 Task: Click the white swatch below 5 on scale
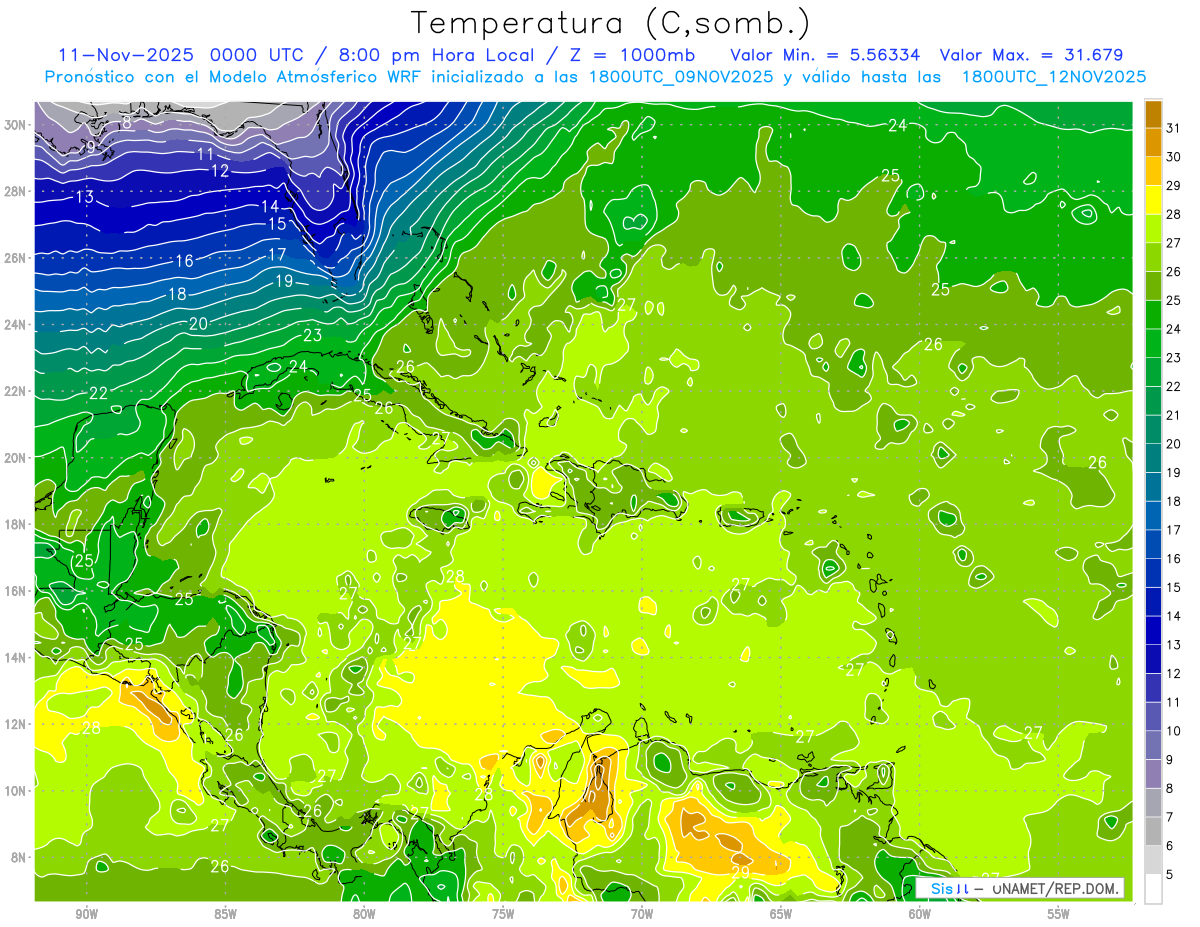pos(1153,888)
